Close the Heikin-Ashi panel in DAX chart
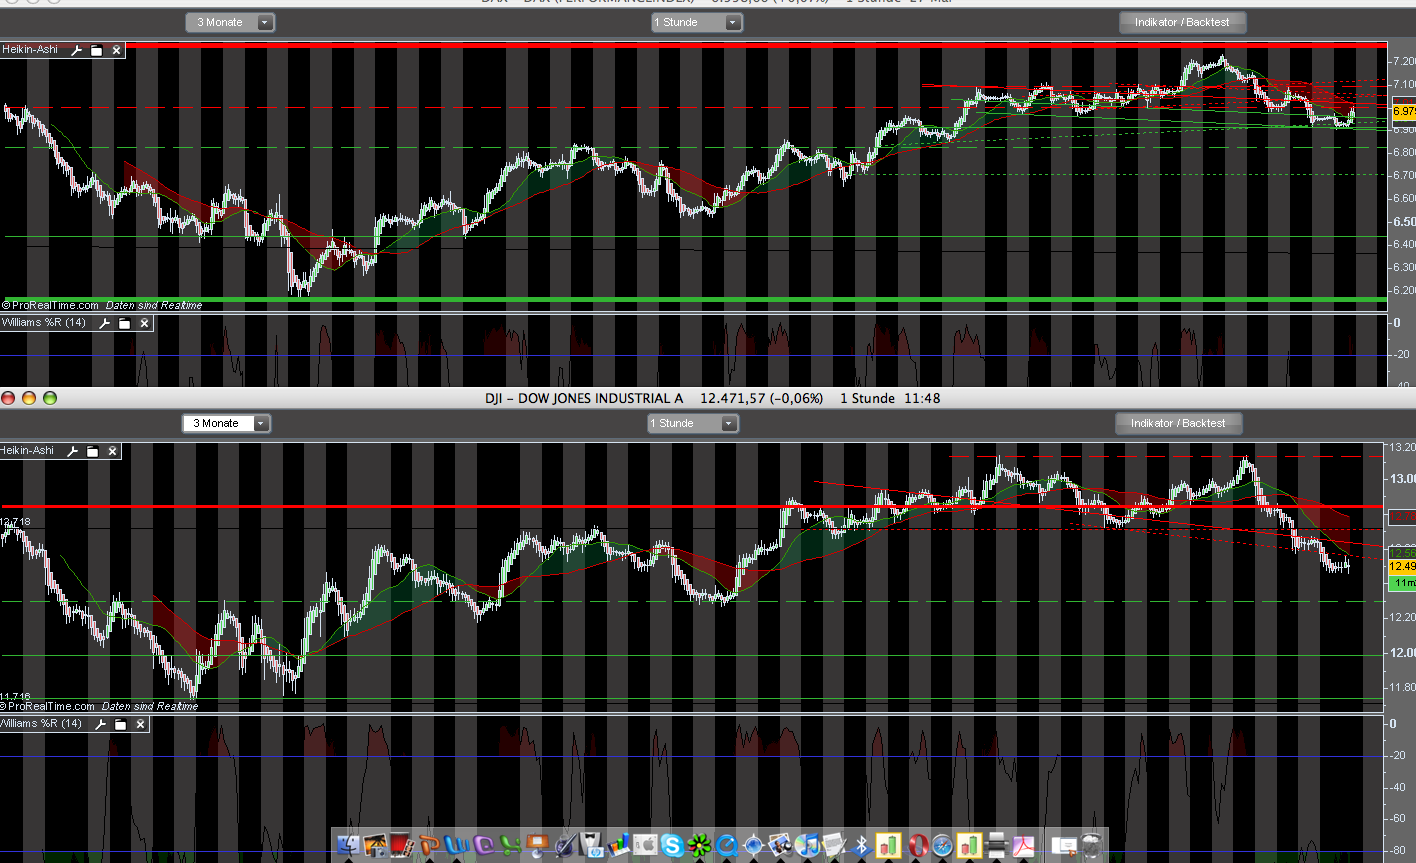Image resolution: width=1416 pixels, height=863 pixels. pyautogui.click(x=116, y=49)
